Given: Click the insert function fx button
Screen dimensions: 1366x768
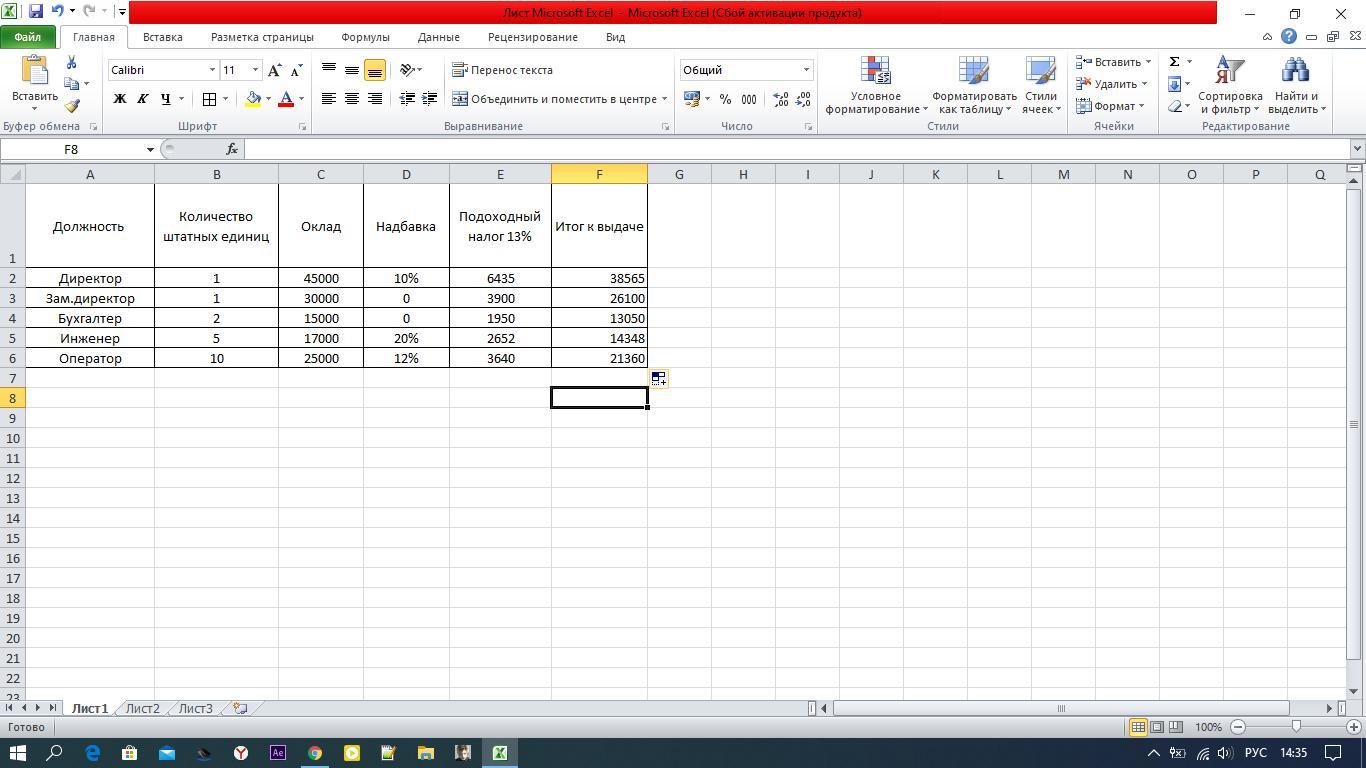Looking at the screenshot, I should [x=232, y=149].
